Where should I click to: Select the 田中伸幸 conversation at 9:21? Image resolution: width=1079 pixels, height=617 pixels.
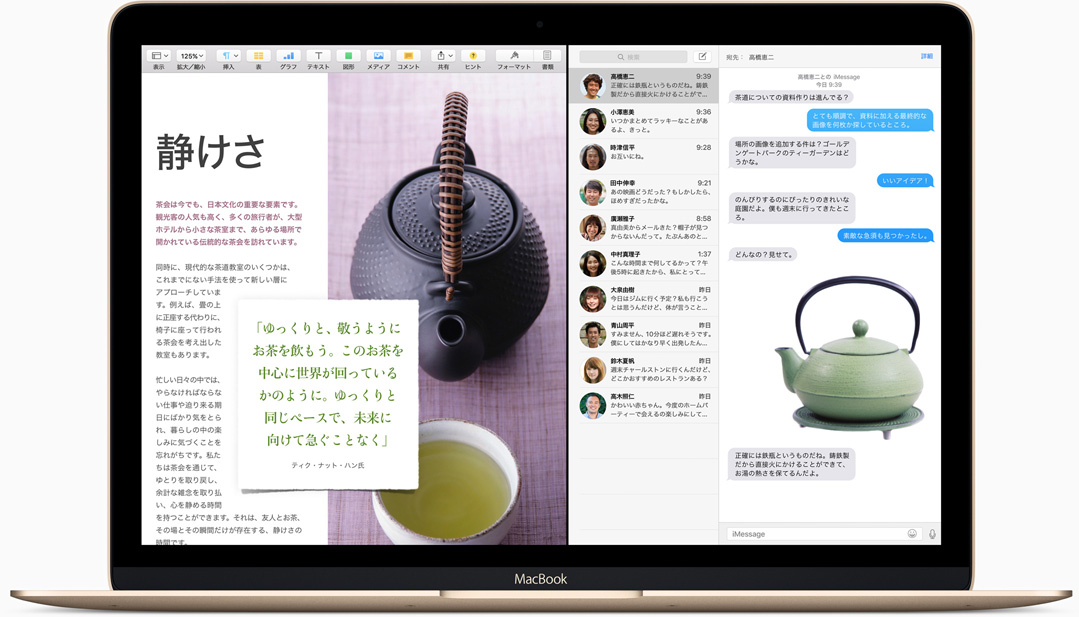click(x=644, y=193)
